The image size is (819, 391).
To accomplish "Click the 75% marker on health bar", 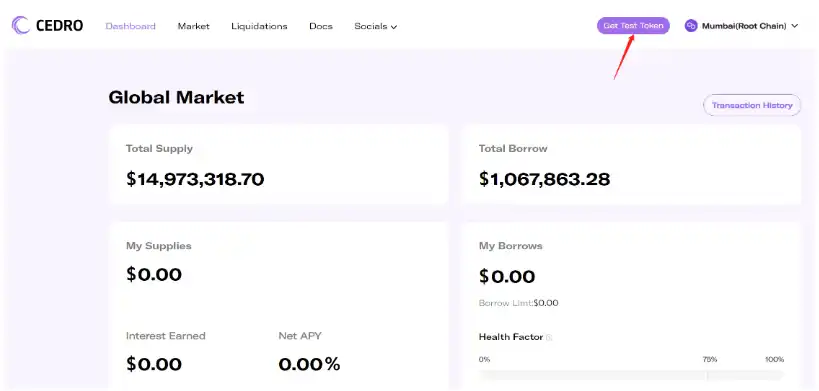I will click(x=710, y=360).
